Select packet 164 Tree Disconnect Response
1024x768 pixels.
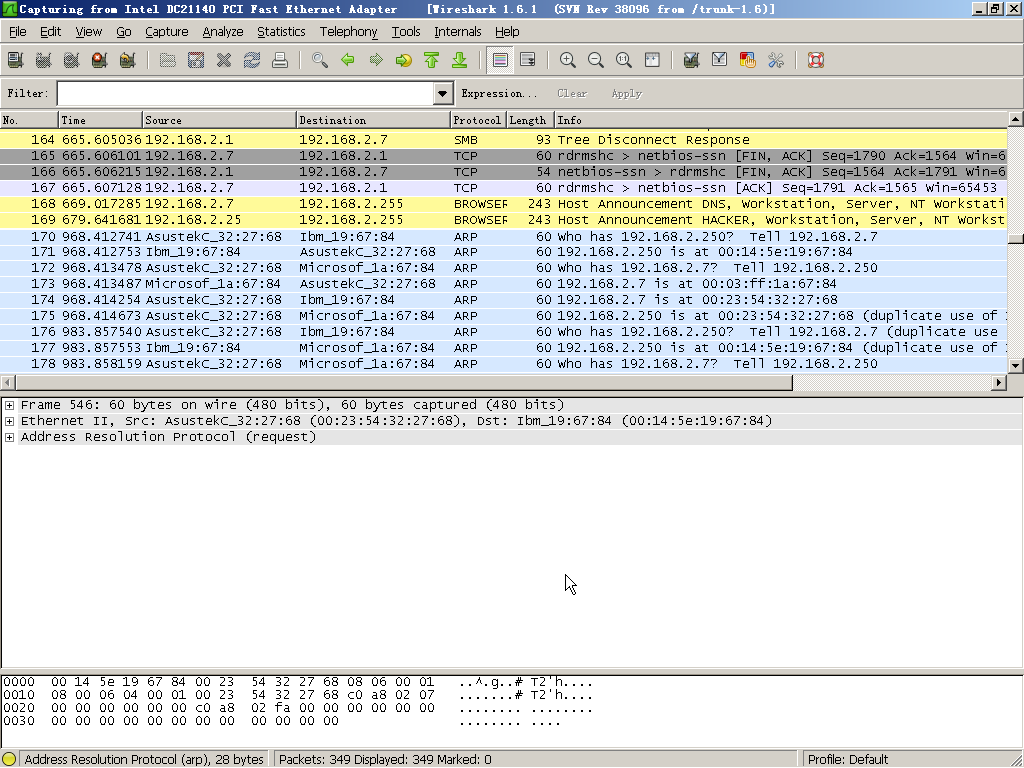pos(503,140)
